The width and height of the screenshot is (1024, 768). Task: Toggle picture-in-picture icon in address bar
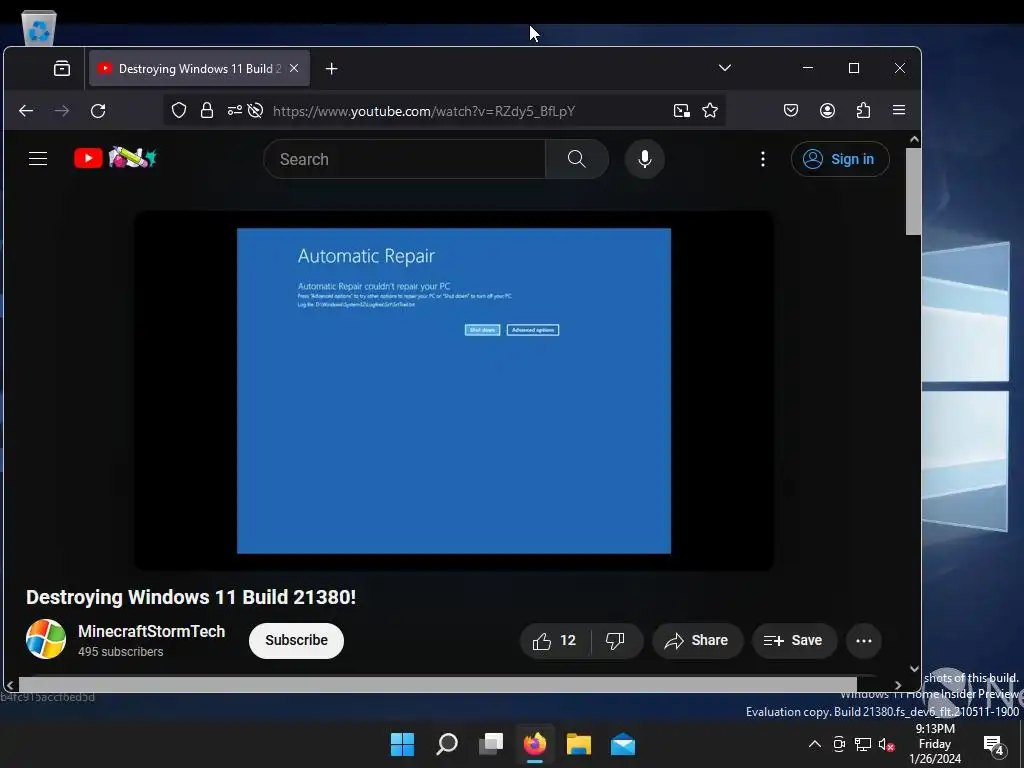coord(681,110)
